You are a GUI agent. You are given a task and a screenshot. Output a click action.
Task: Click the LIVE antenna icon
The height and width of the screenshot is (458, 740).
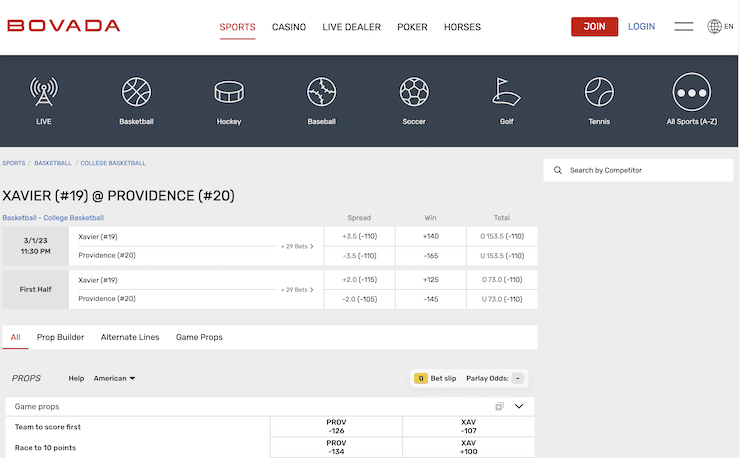click(44, 93)
